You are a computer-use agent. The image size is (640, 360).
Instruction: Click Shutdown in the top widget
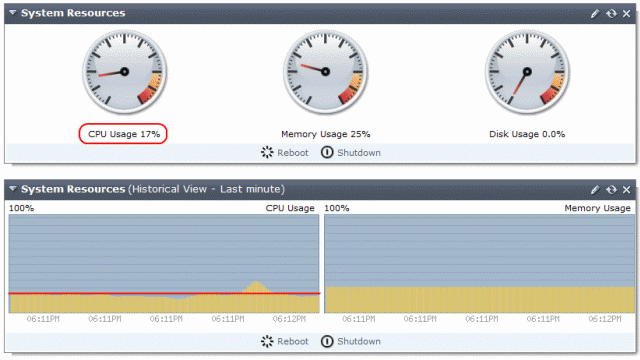[351, 153]
